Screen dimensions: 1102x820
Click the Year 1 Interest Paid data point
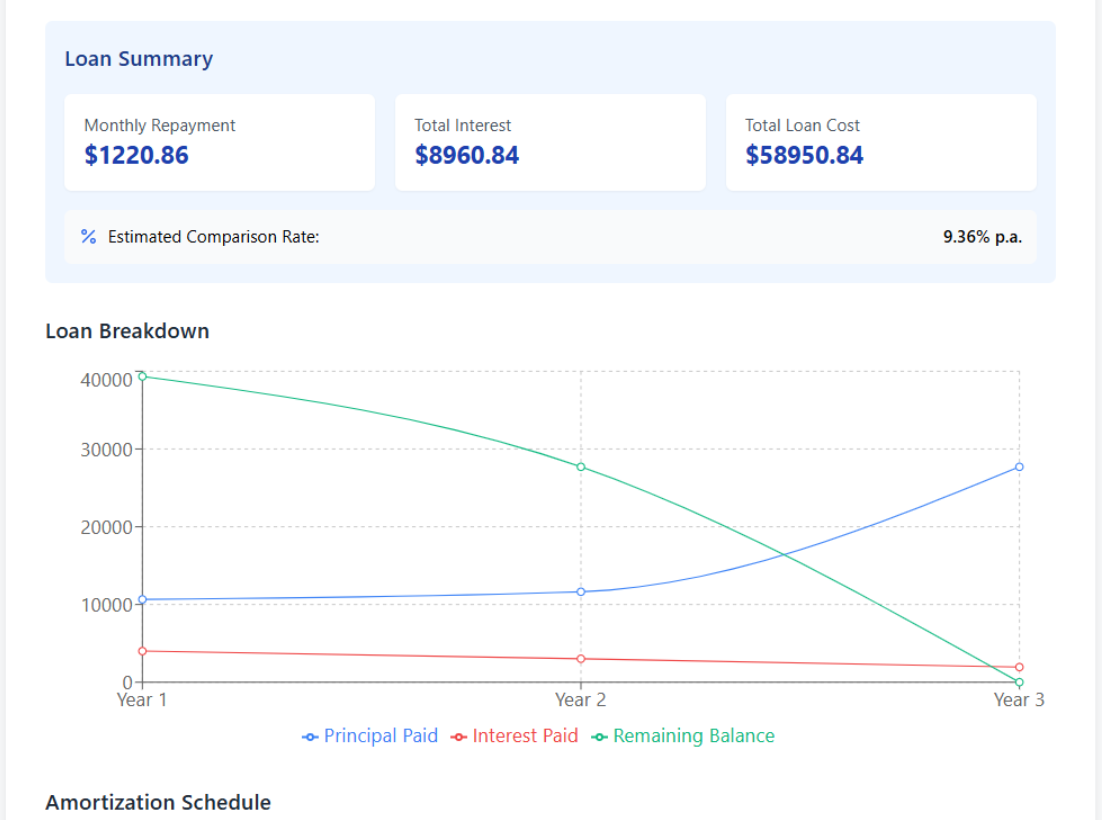(x=143, y=651)
